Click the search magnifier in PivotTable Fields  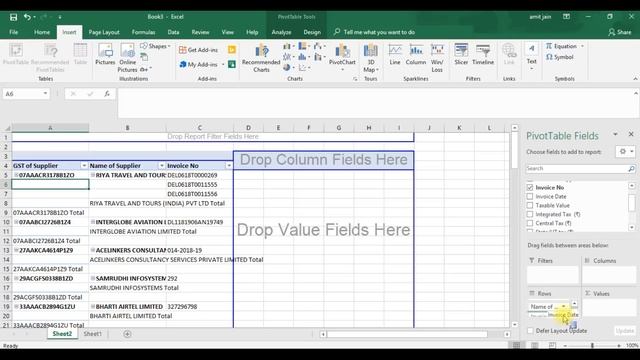point(631,169)
